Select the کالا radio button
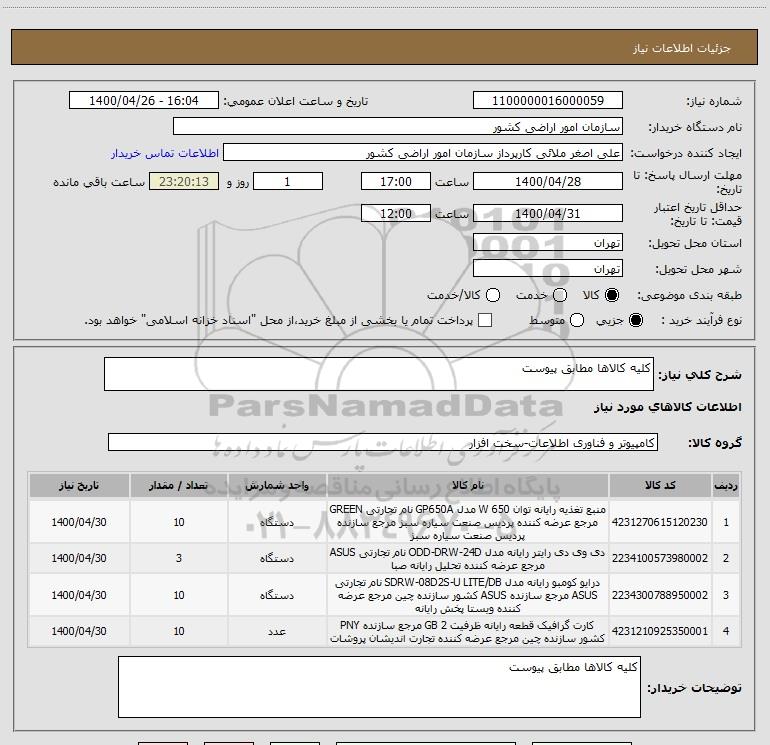The height and width of the screenshot is (745, 770). 612,295
